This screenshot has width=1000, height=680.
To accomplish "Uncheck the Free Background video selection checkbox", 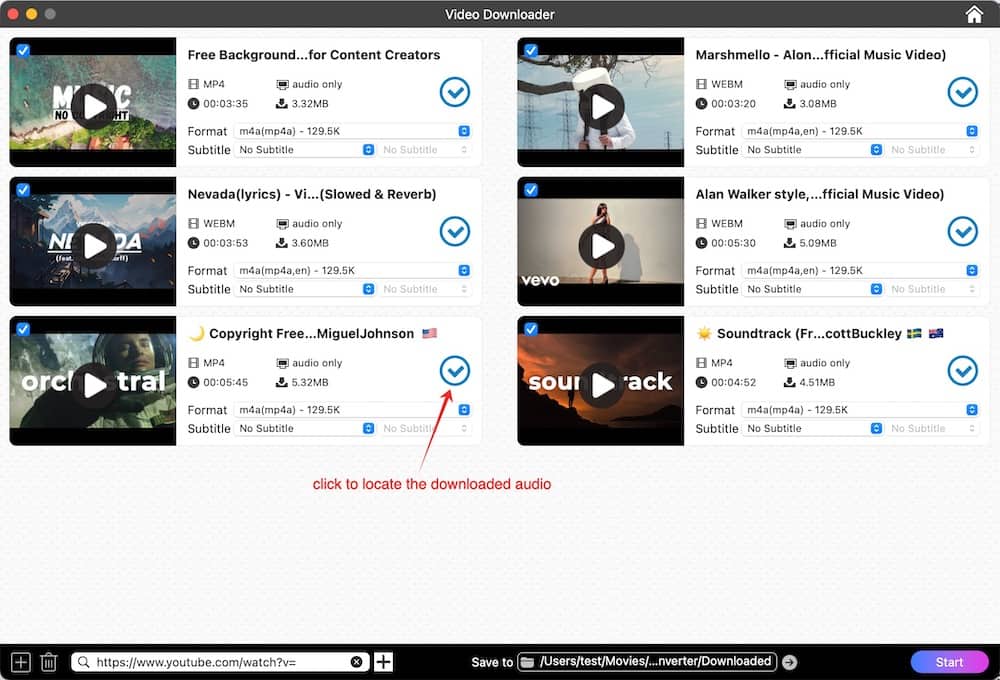I will click(x=22, y=48).
